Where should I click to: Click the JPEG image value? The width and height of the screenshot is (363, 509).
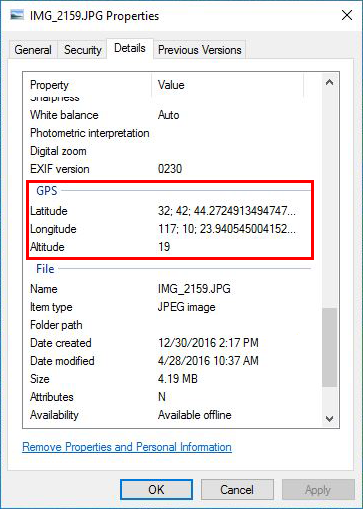point(186,307)
